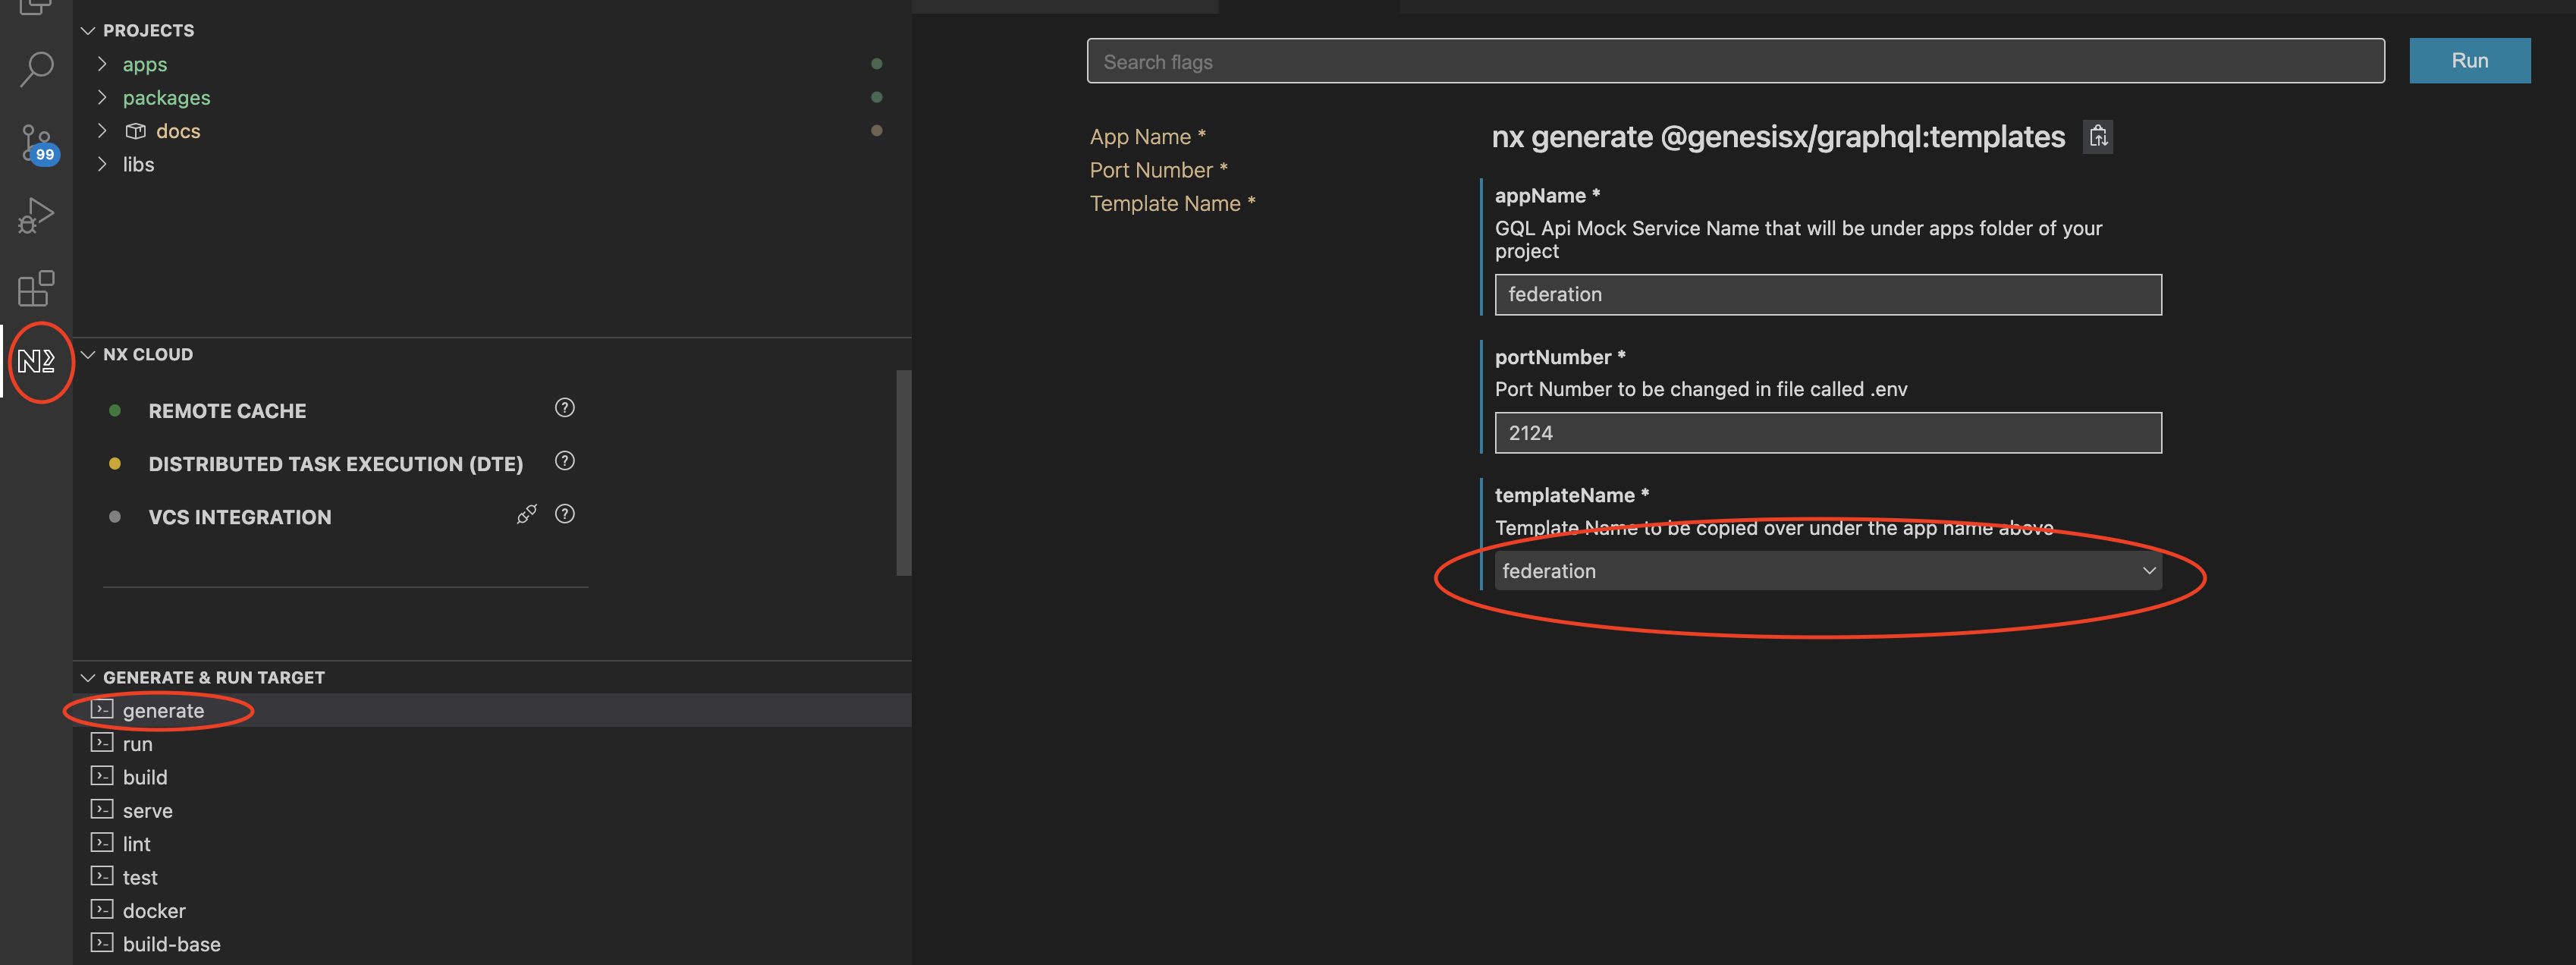The width and height of the screenshot is (2576, 965).
Task: Click the terminal icon beside test
Action: click(102, 875)
